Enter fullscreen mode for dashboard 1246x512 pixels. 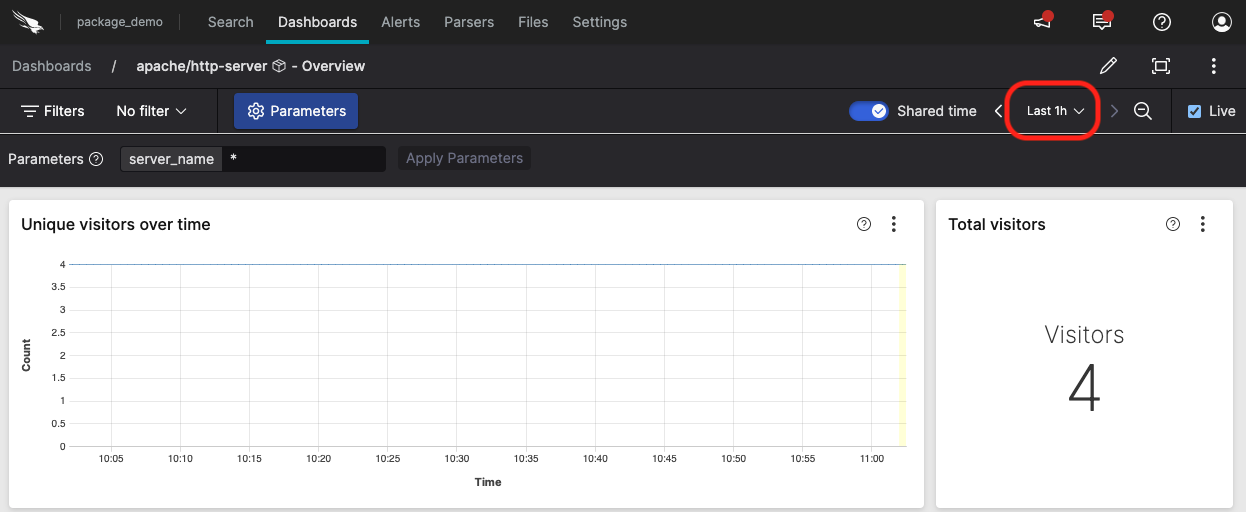1161,66
